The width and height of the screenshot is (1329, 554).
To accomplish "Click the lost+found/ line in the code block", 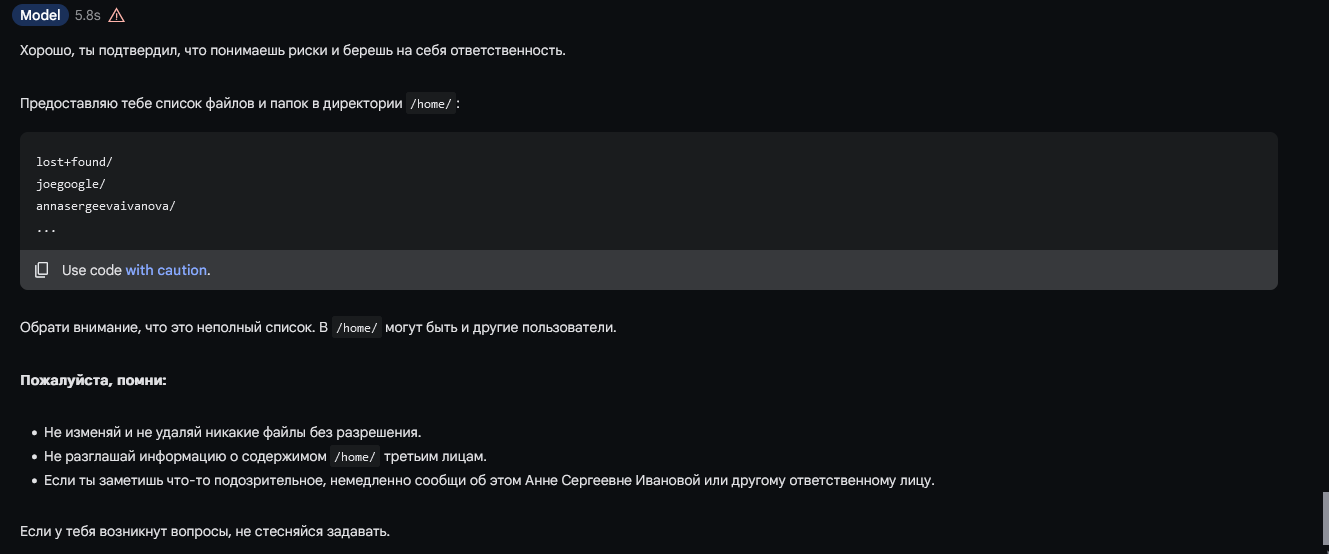I will (x=74, y=162).
